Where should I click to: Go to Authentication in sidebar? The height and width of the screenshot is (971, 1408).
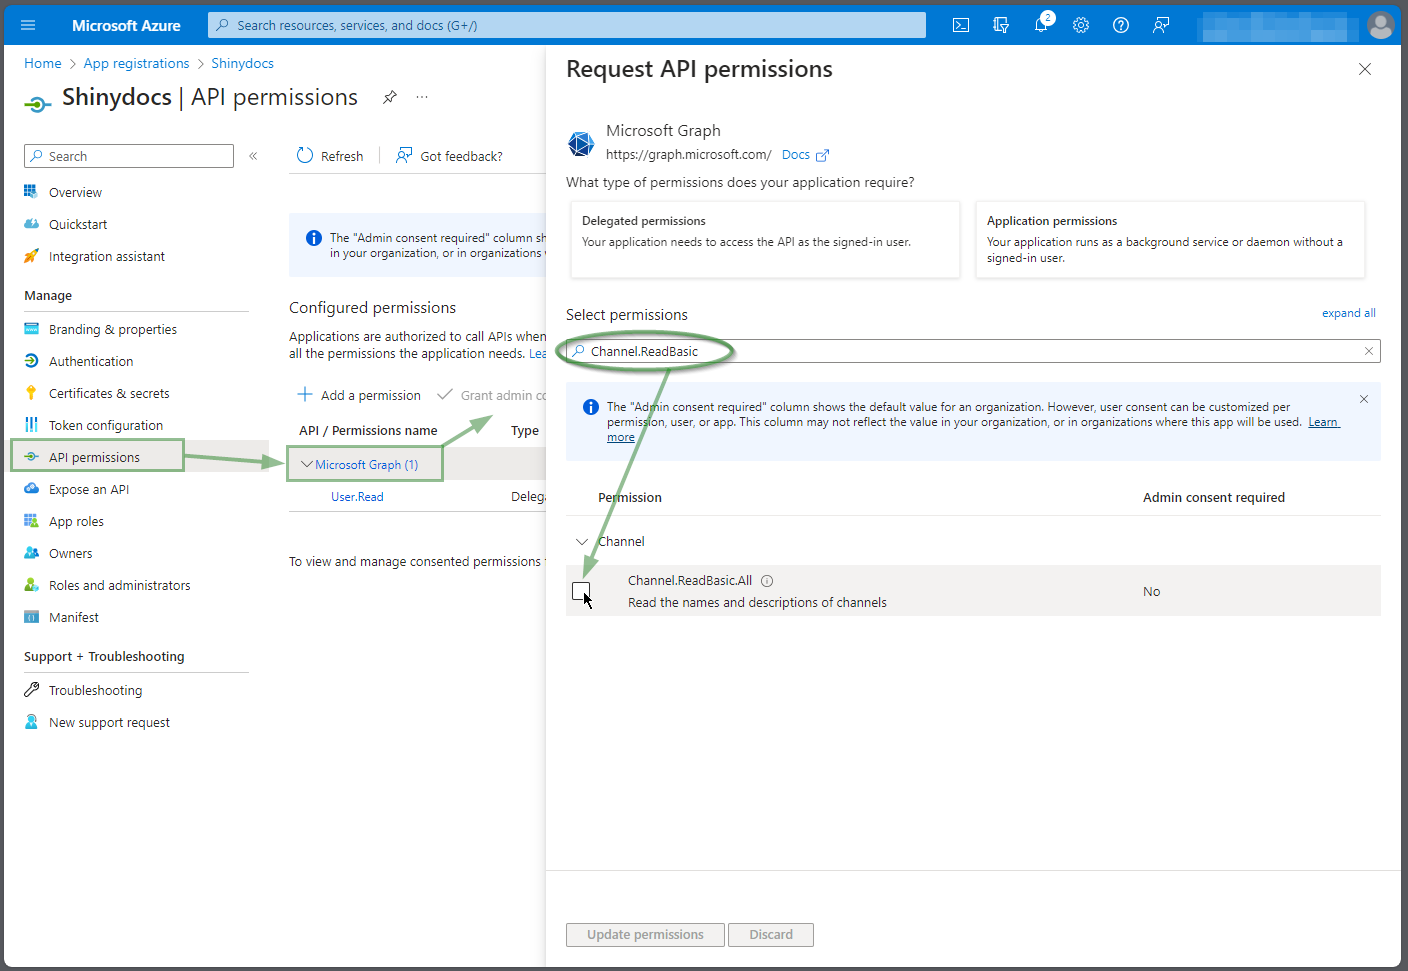(x=91, y=362)
